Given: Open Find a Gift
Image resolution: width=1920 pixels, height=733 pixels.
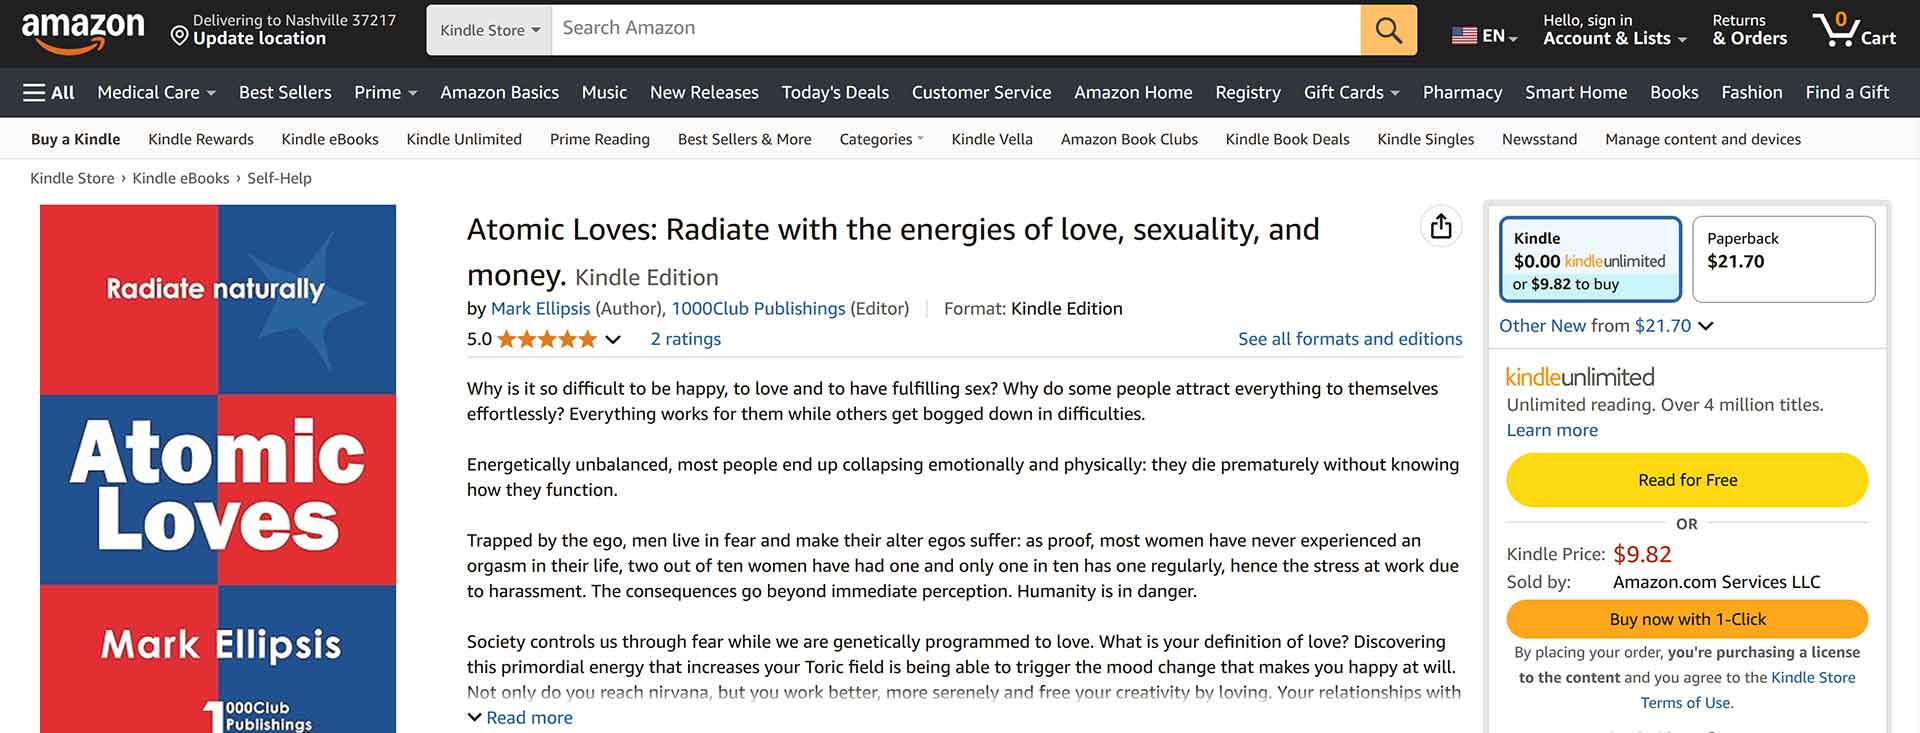Looking at the screenshot, I should tap(1847, 92).
